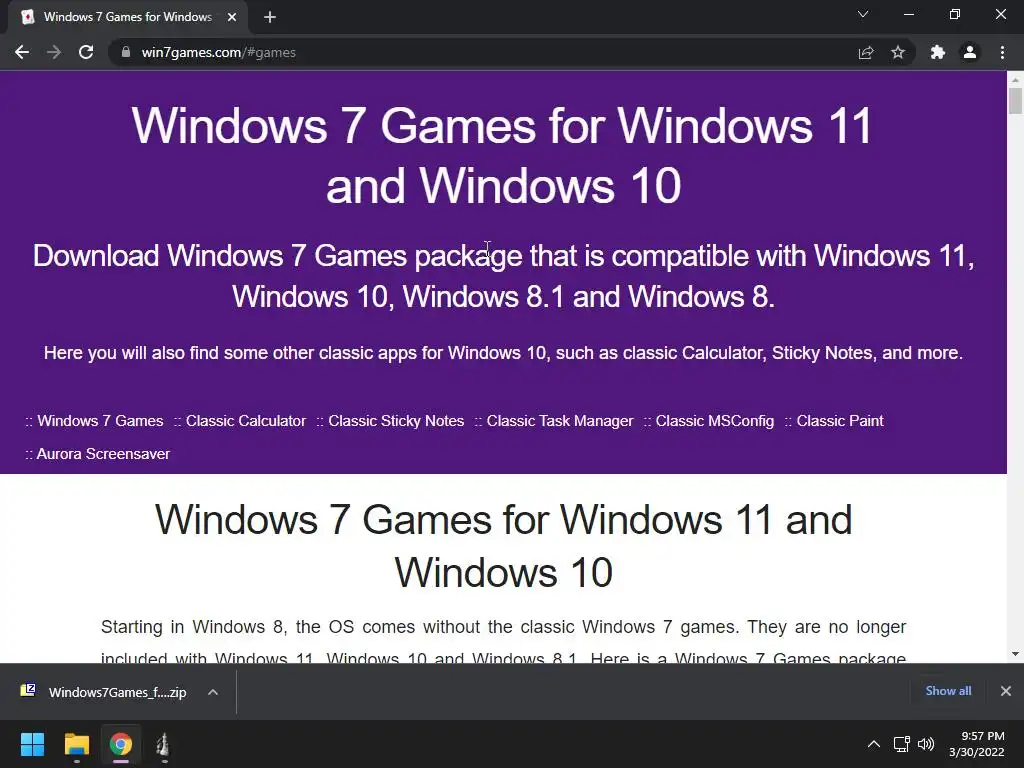Close the downloads bar
The width and height of the screenshot is (1024, 768).
[x=1006, y=691]
